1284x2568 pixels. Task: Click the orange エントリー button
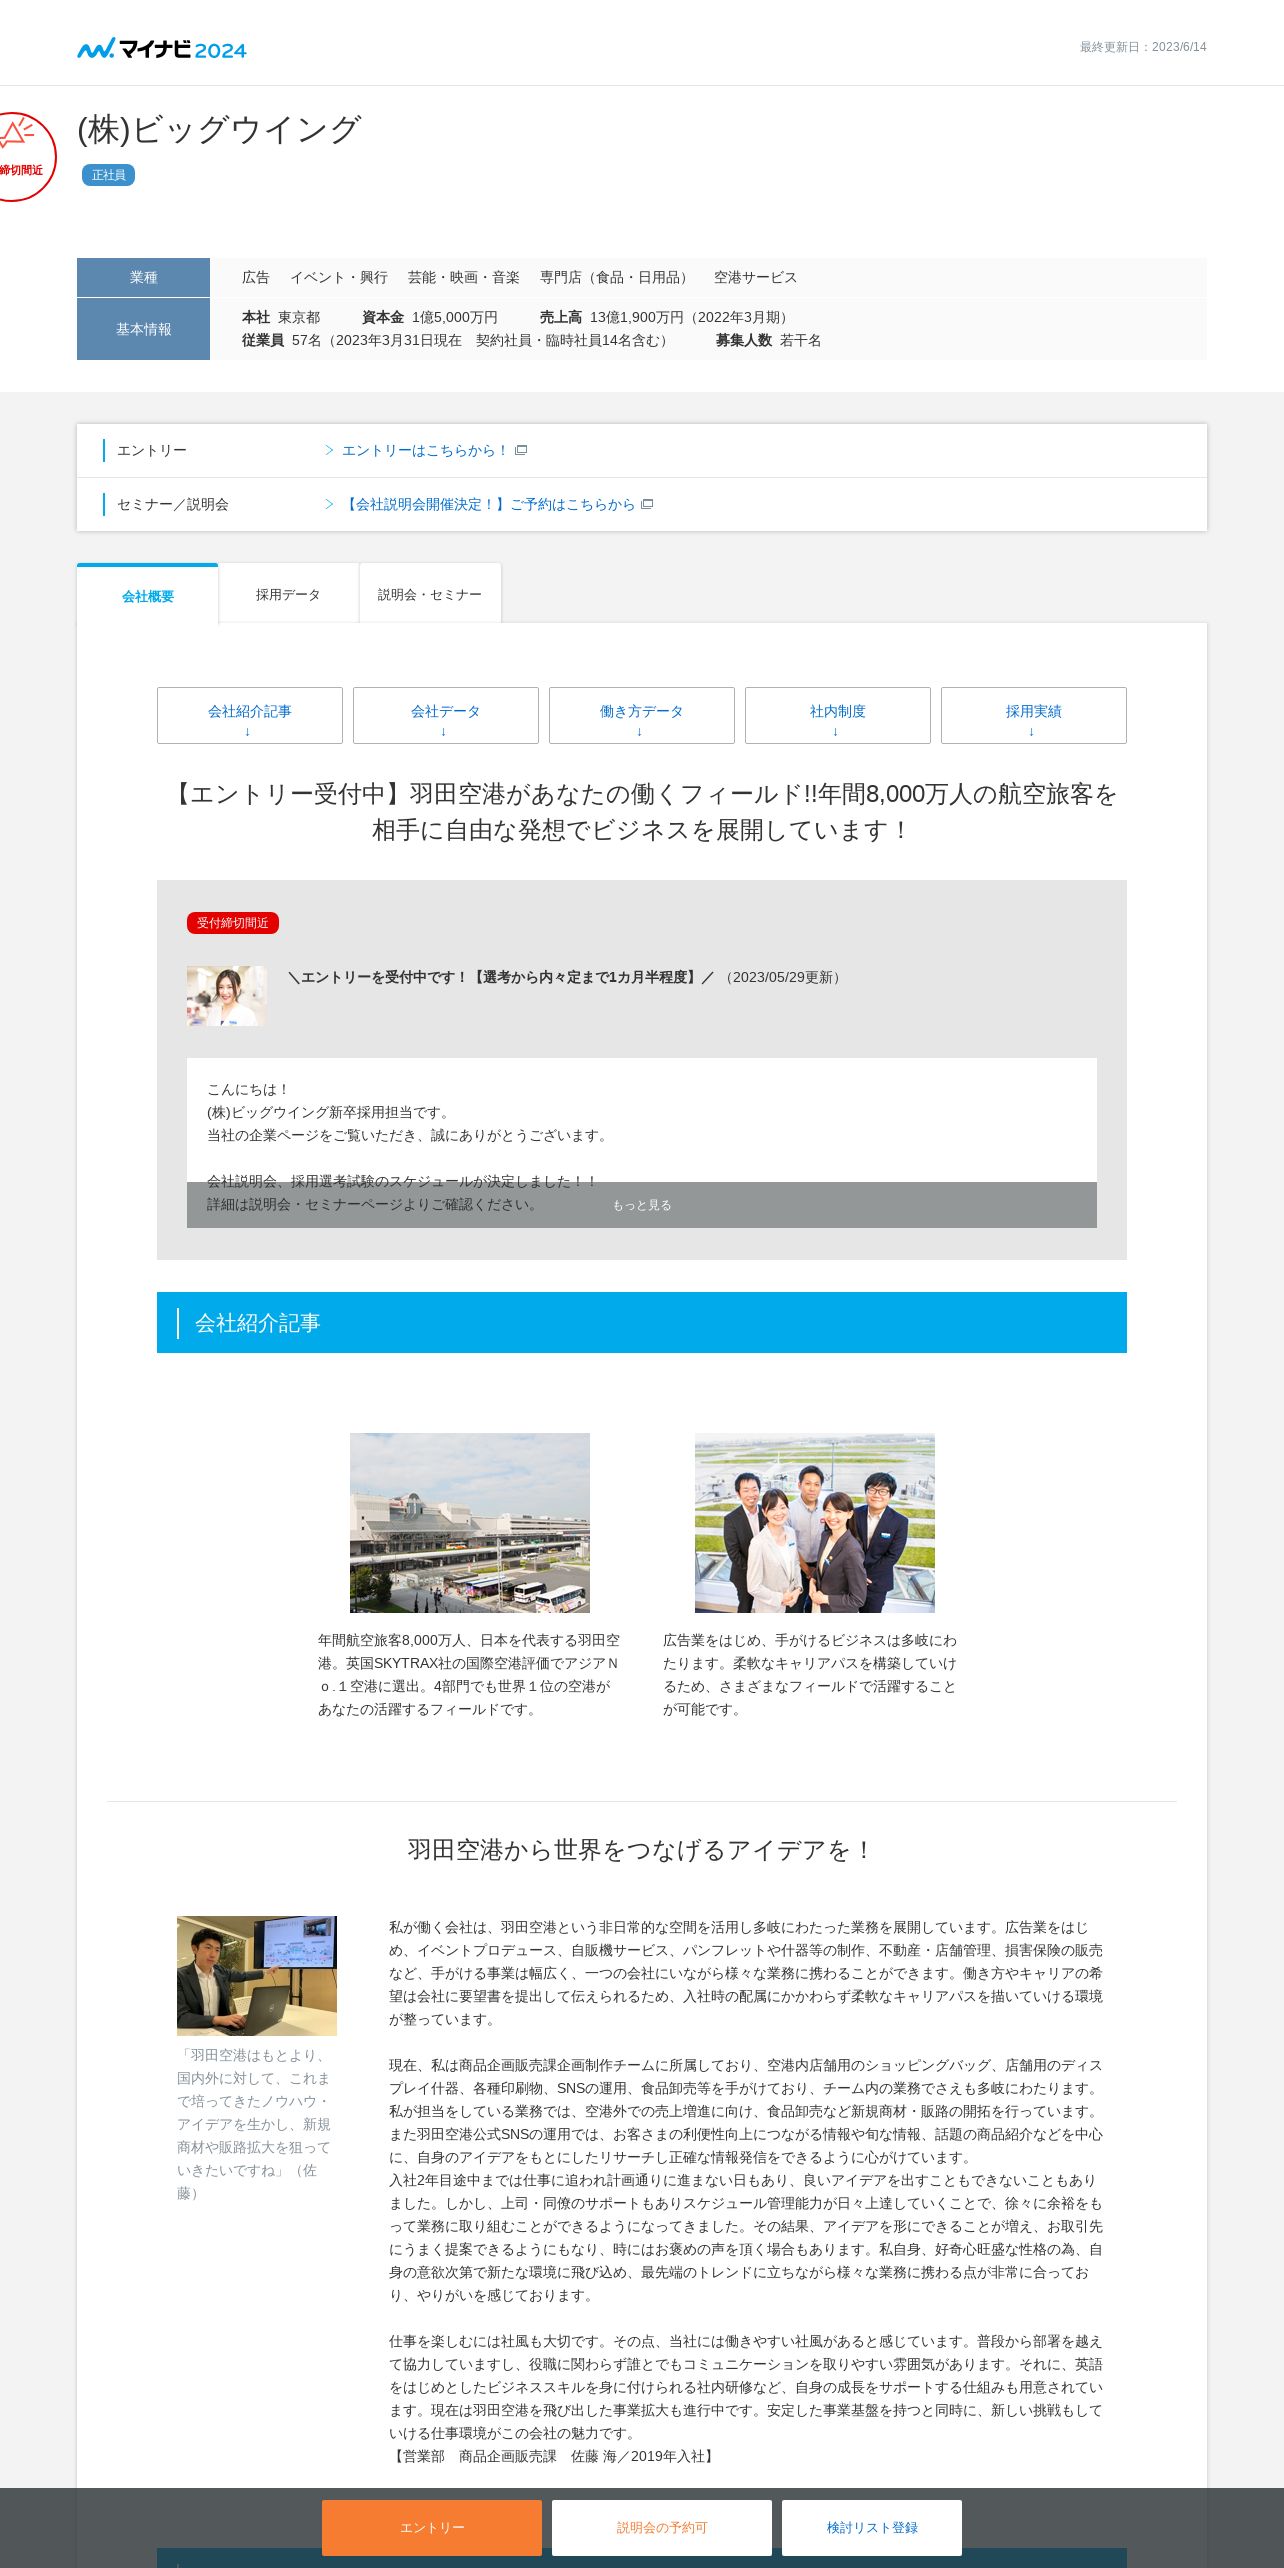pyautogui.click(x=432, y=2528)
